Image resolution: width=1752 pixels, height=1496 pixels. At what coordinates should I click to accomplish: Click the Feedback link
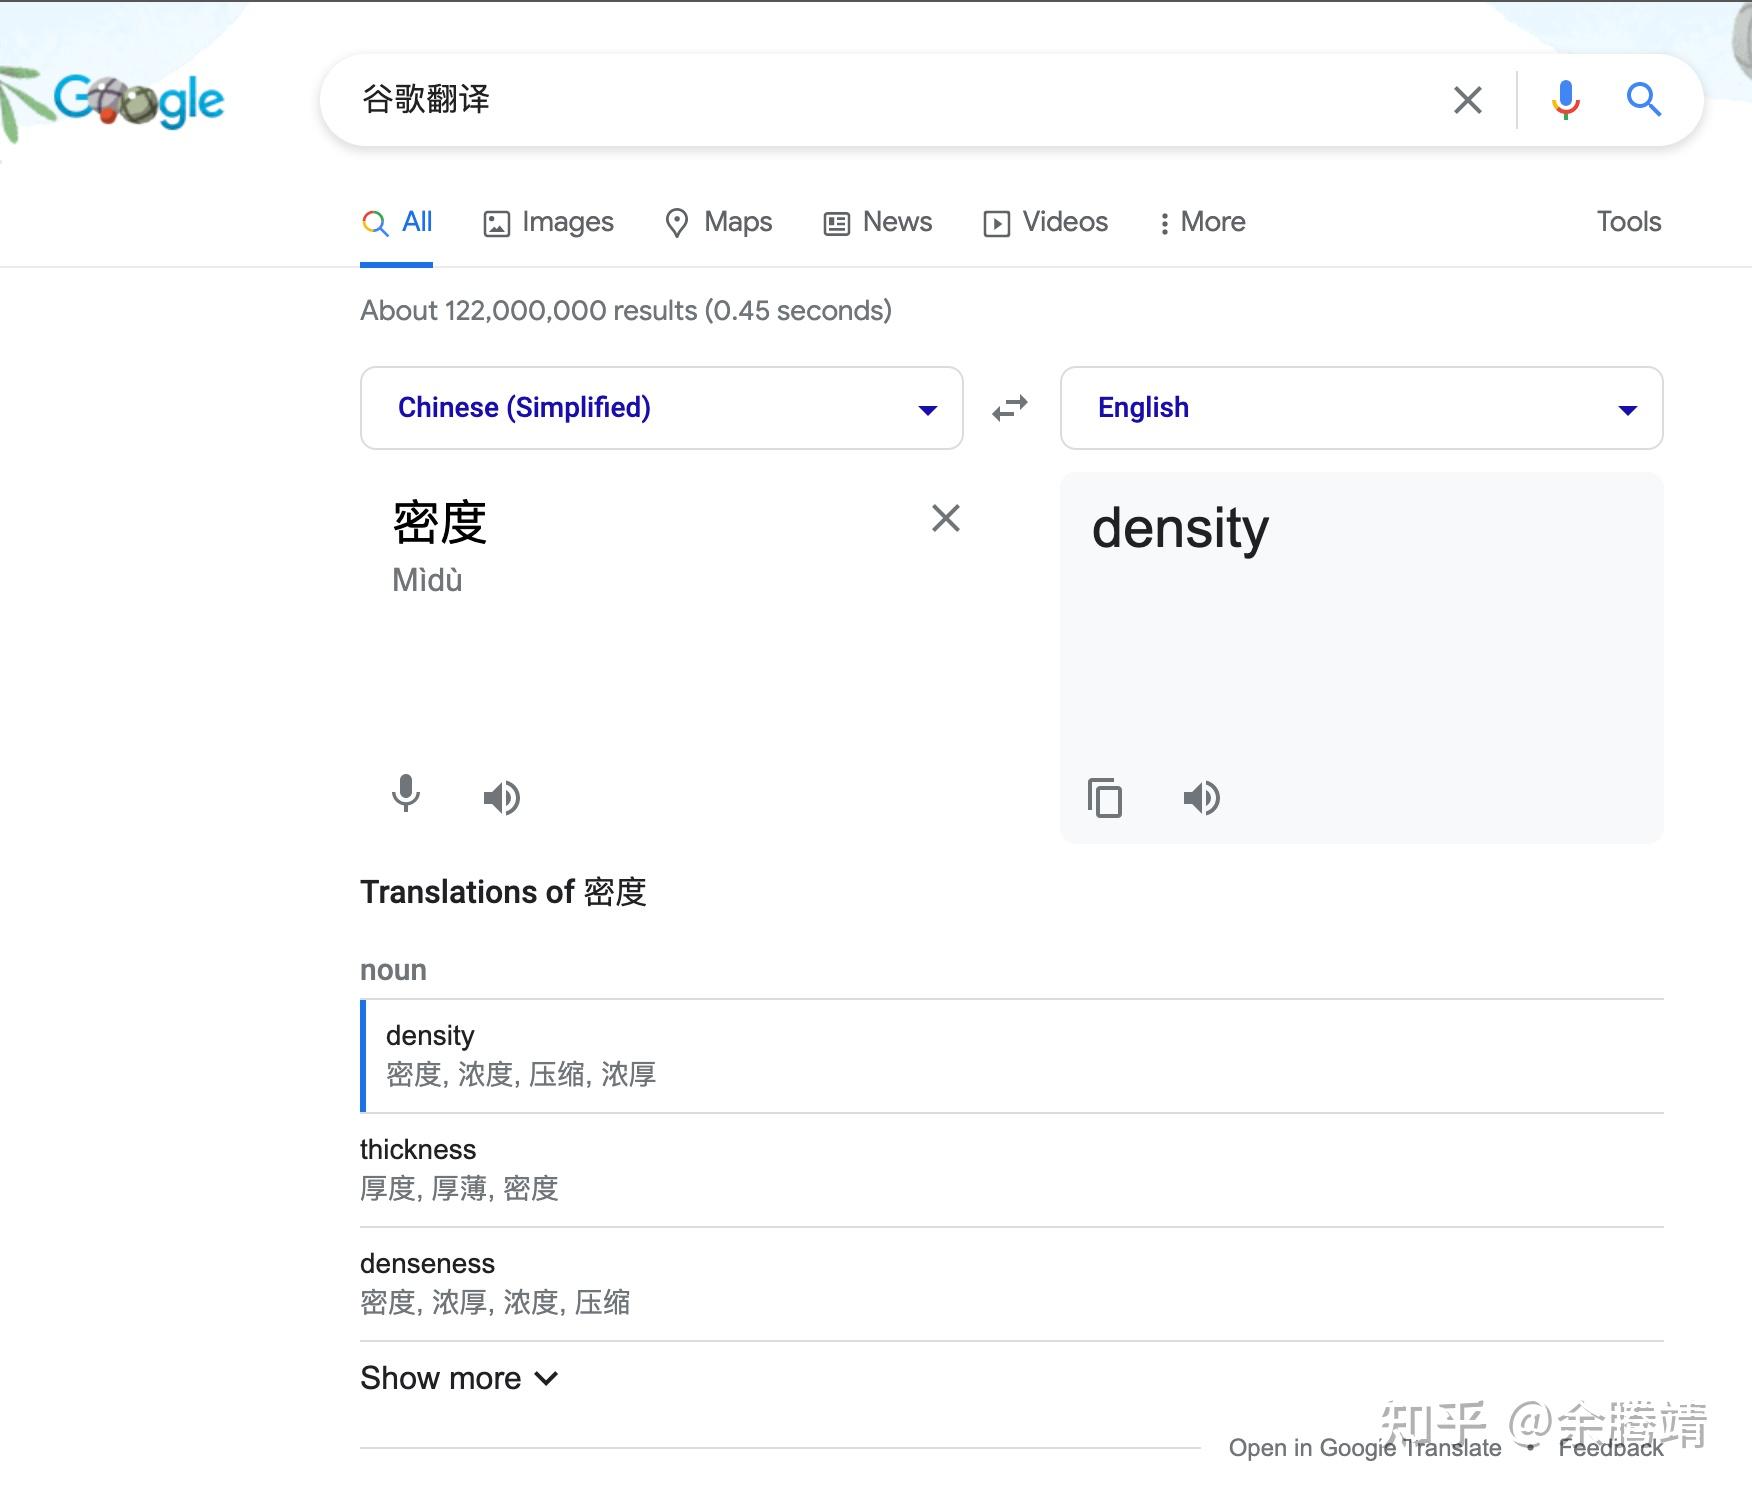[1610, 1448]
